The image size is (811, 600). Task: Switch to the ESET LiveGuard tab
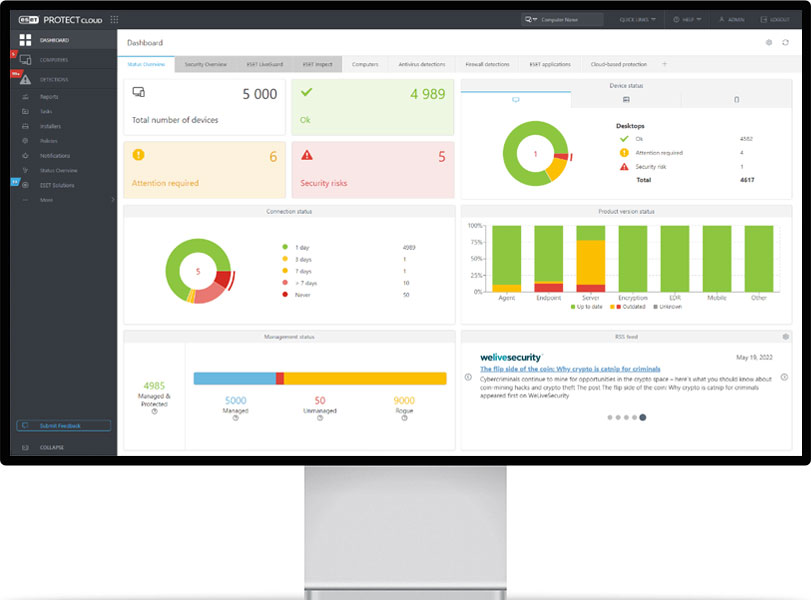(x=265, y=64)
